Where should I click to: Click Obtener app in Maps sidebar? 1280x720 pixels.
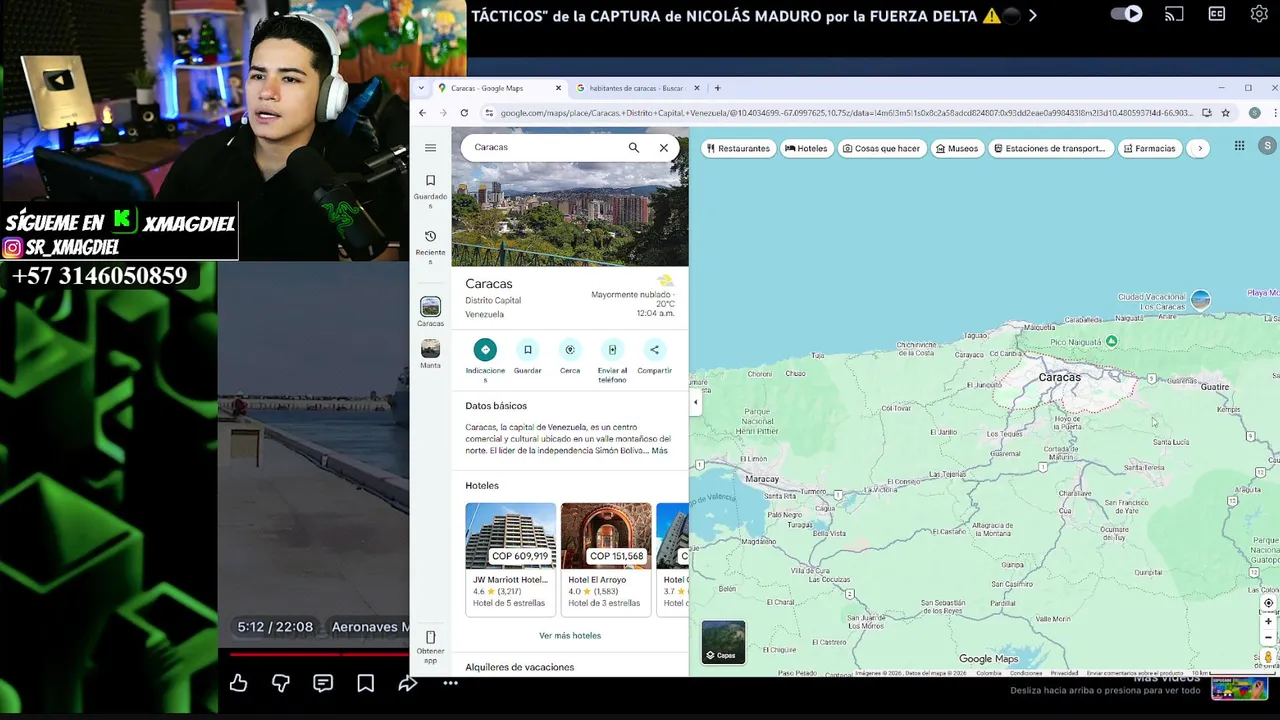point(430,646)
